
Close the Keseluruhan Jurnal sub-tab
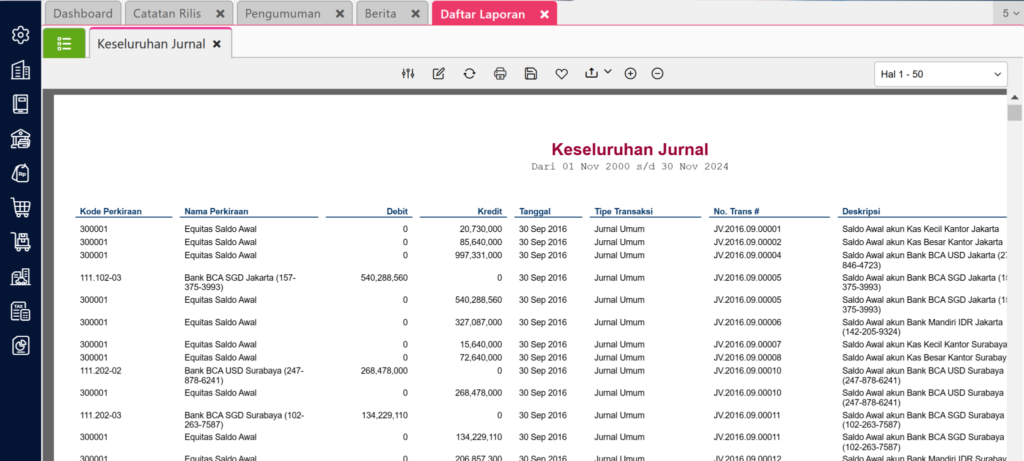pos(217,44)
